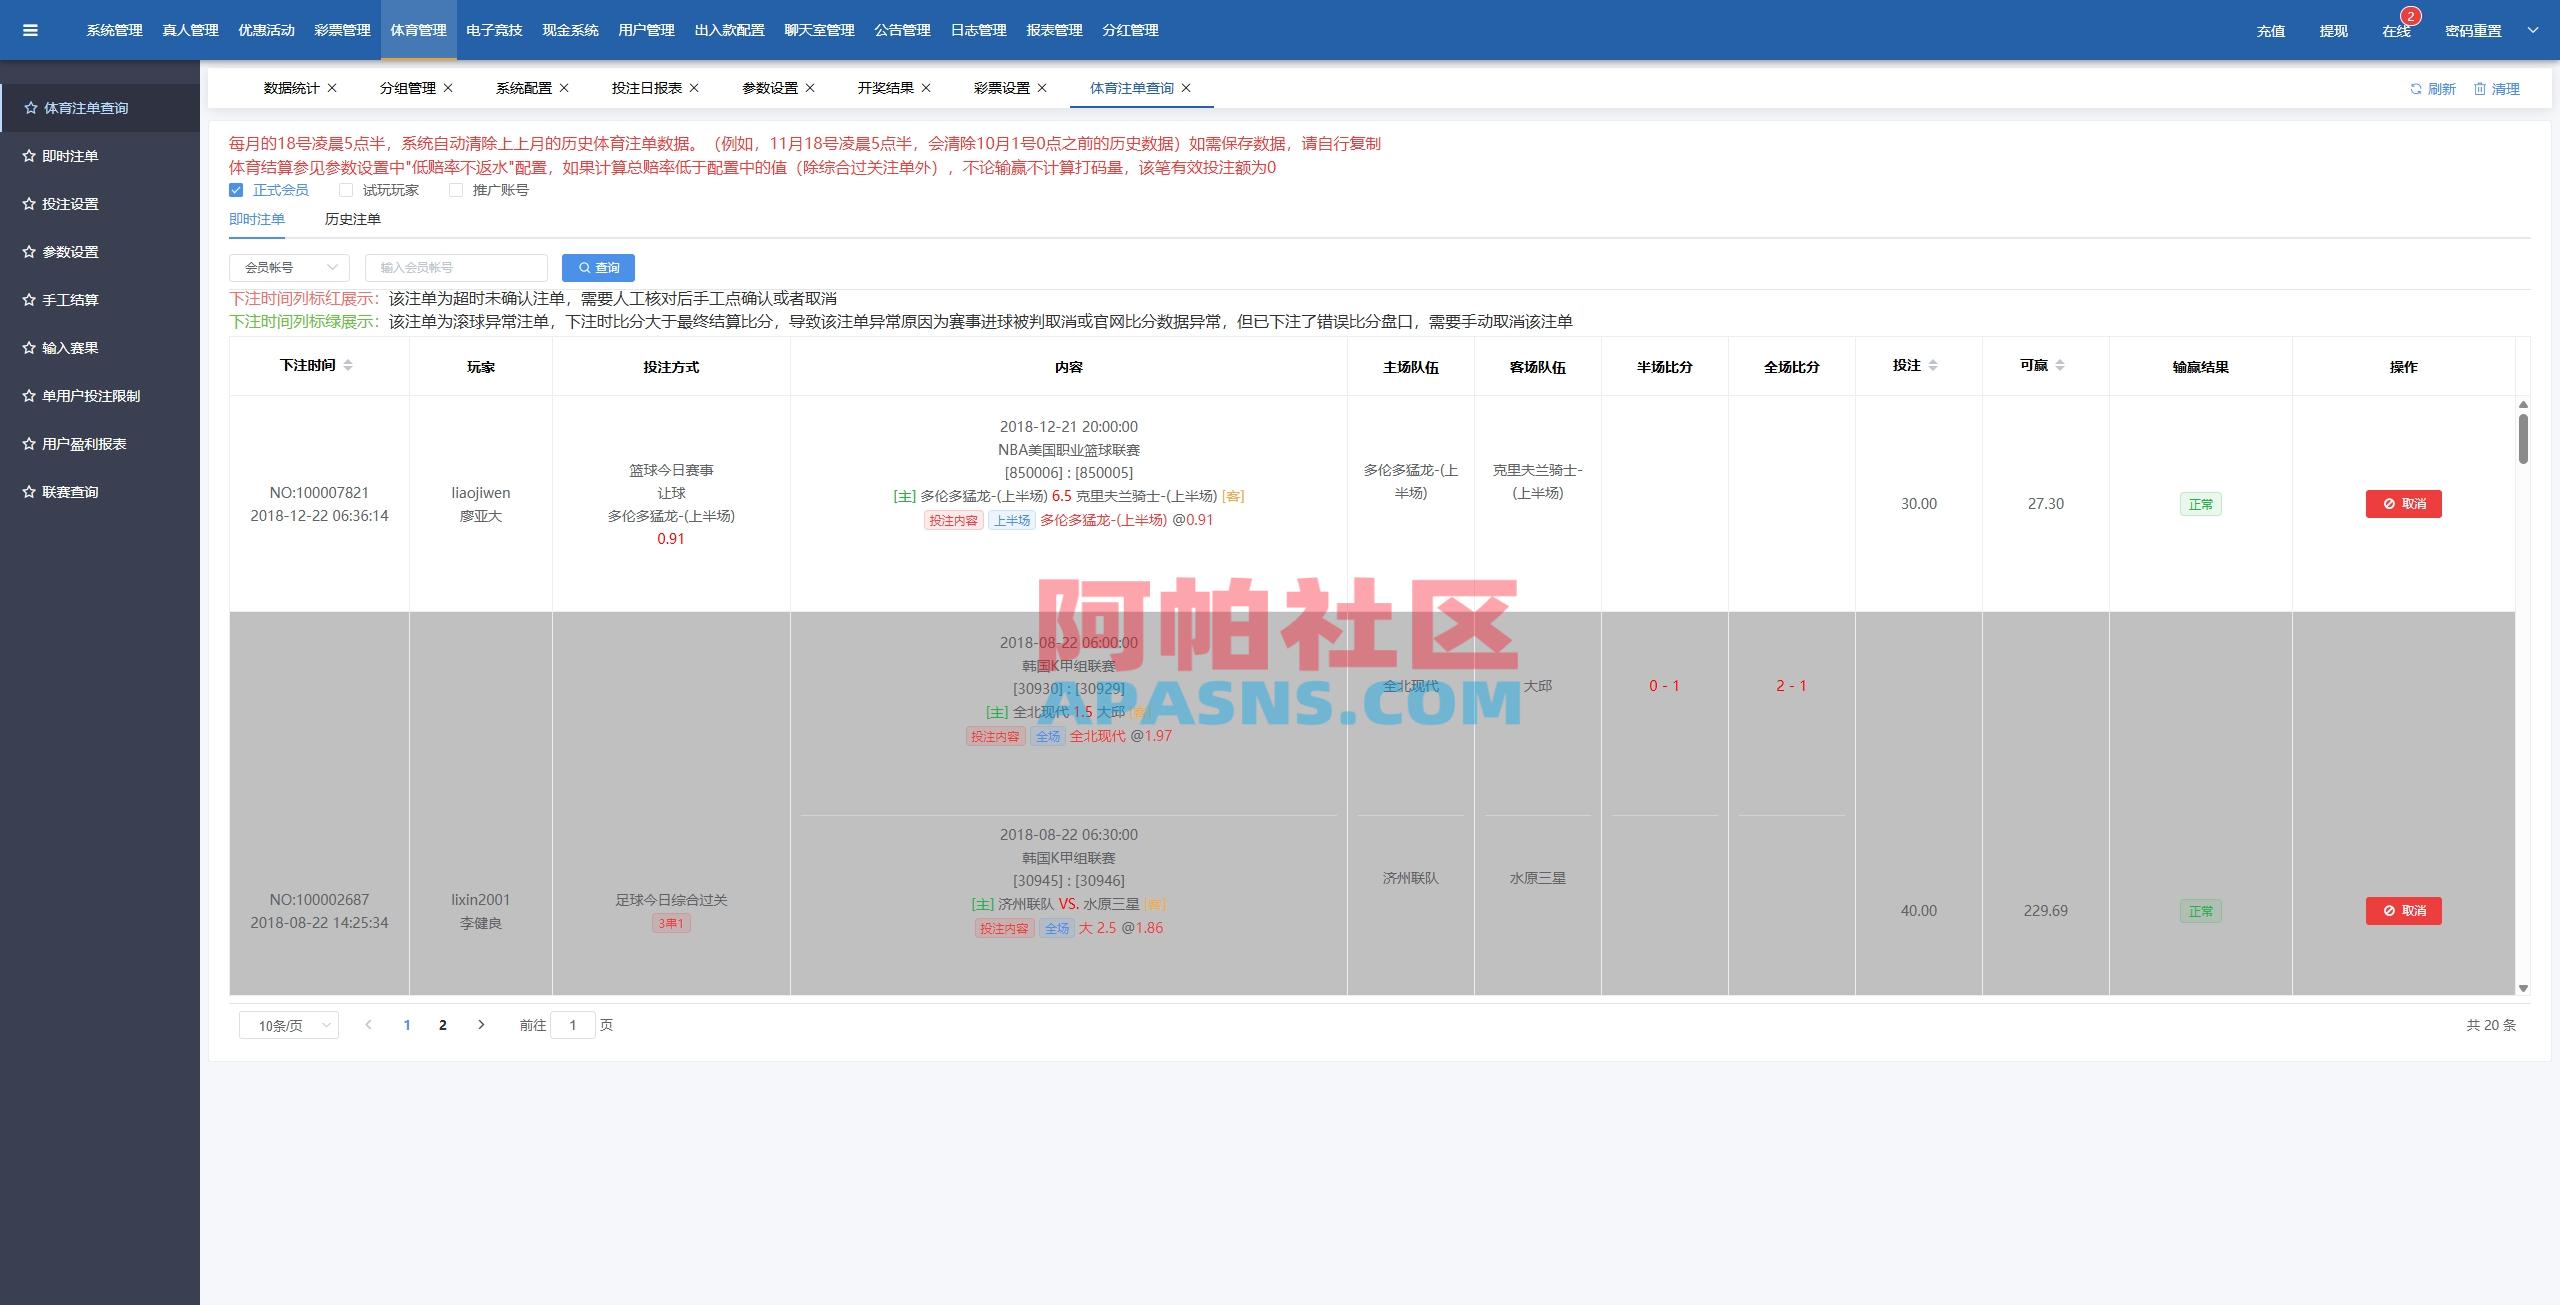Expand the top-right account dropdown arrow

(2533, 30)
